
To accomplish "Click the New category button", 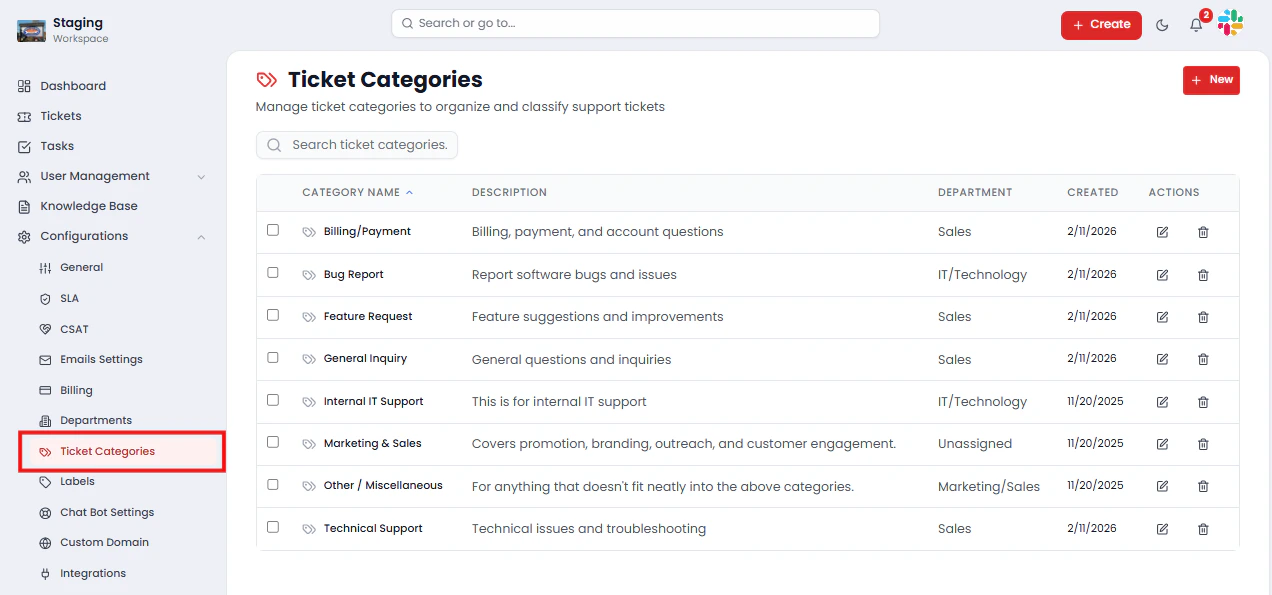I will (x=1211, y=80).
